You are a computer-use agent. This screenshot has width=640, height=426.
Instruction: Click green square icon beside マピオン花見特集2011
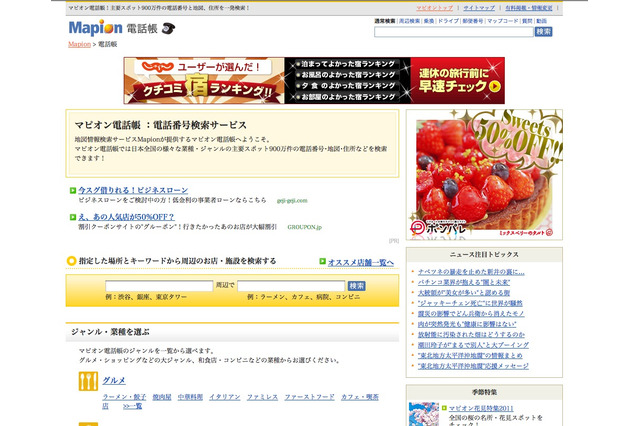tap(444, 408)
